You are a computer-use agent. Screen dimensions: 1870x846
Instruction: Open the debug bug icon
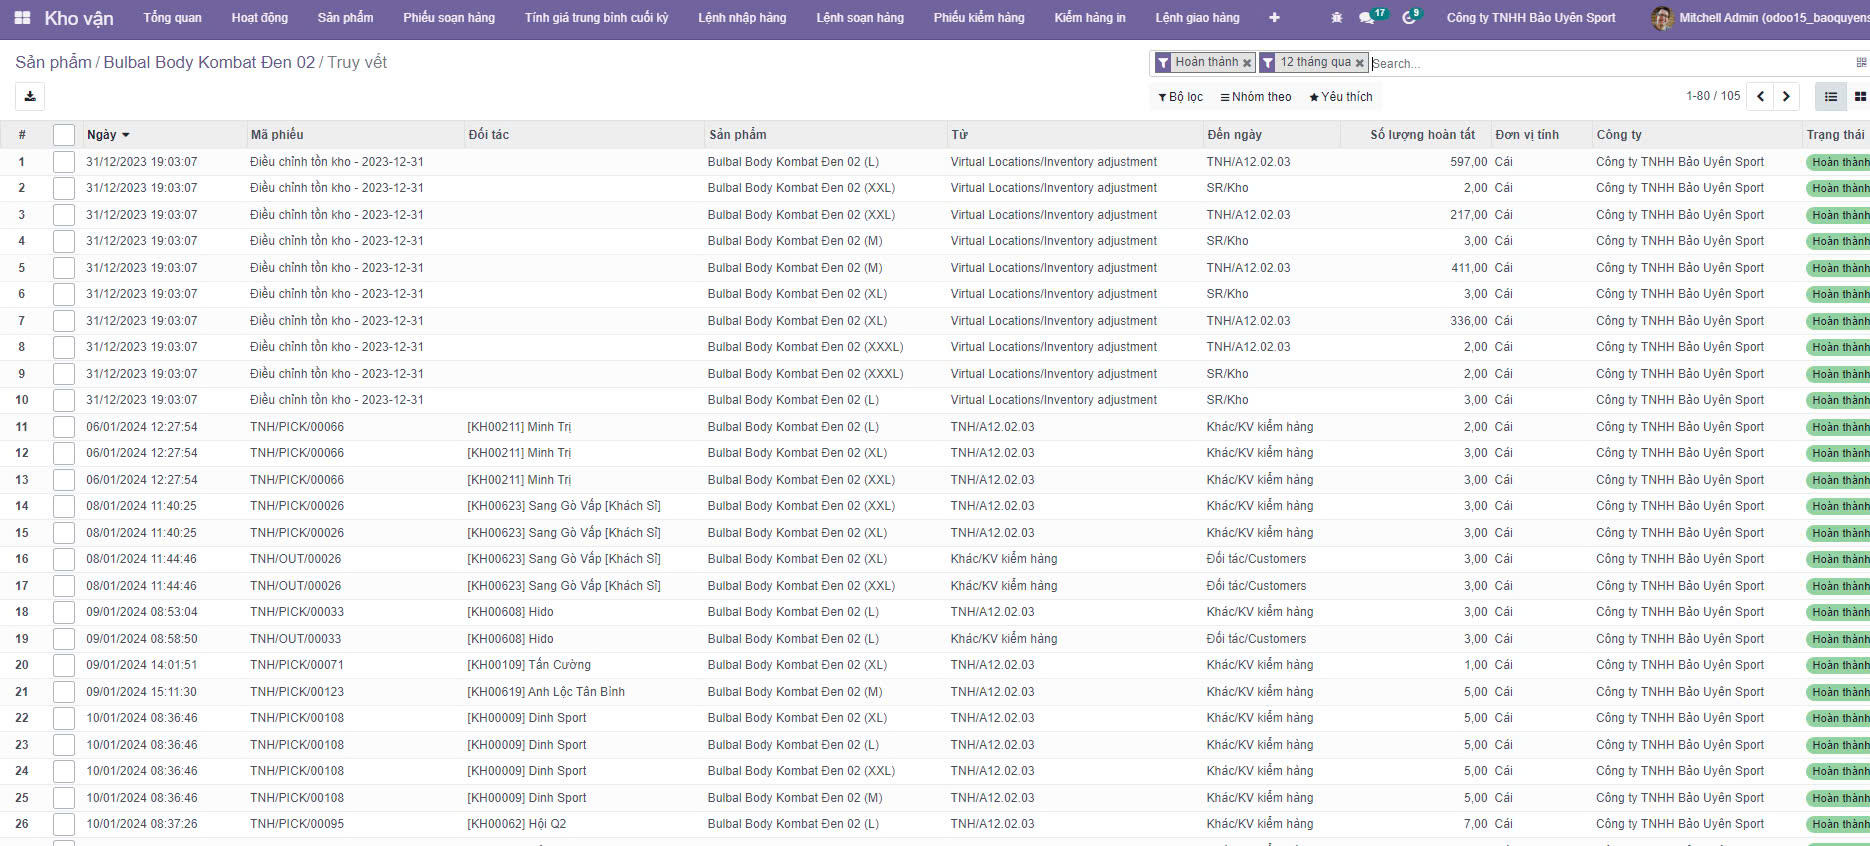[x=1337, y=18]
